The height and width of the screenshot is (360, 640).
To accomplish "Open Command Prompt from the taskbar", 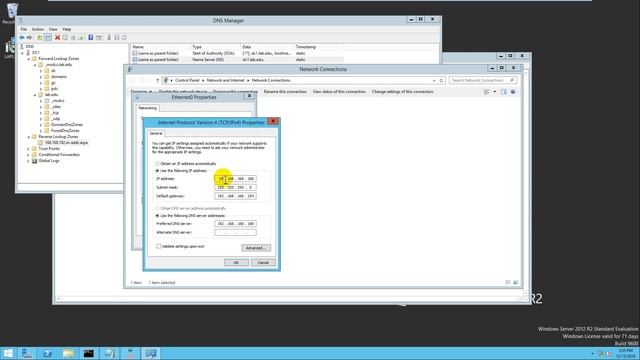I will [89, 353].
